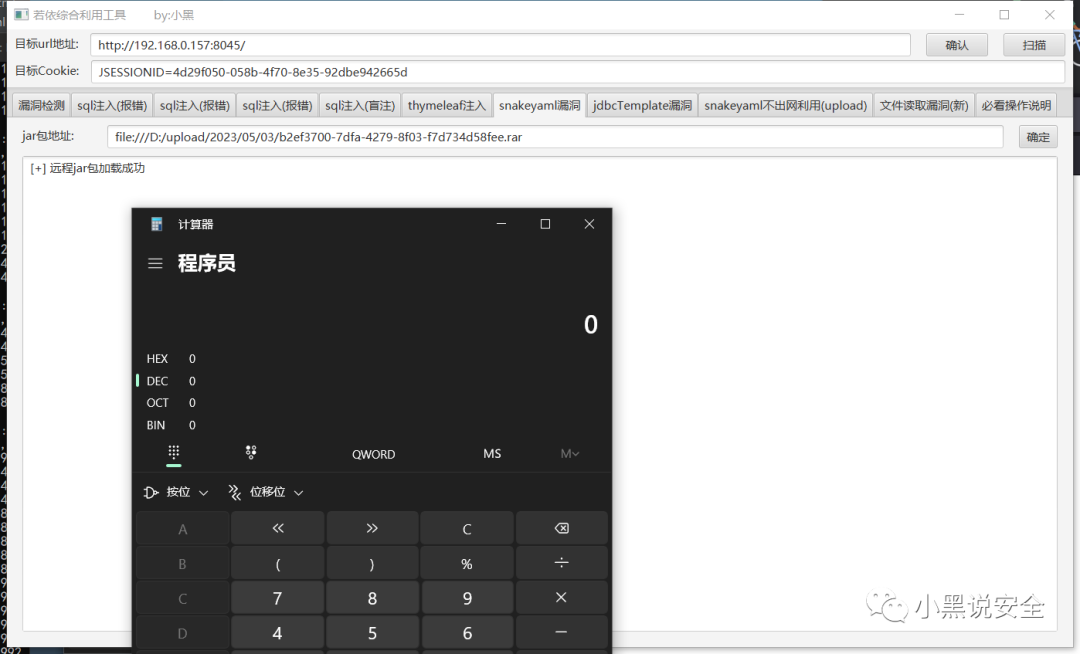
Task: Maximize the calculator window
Action: click(x=545, y=224)
